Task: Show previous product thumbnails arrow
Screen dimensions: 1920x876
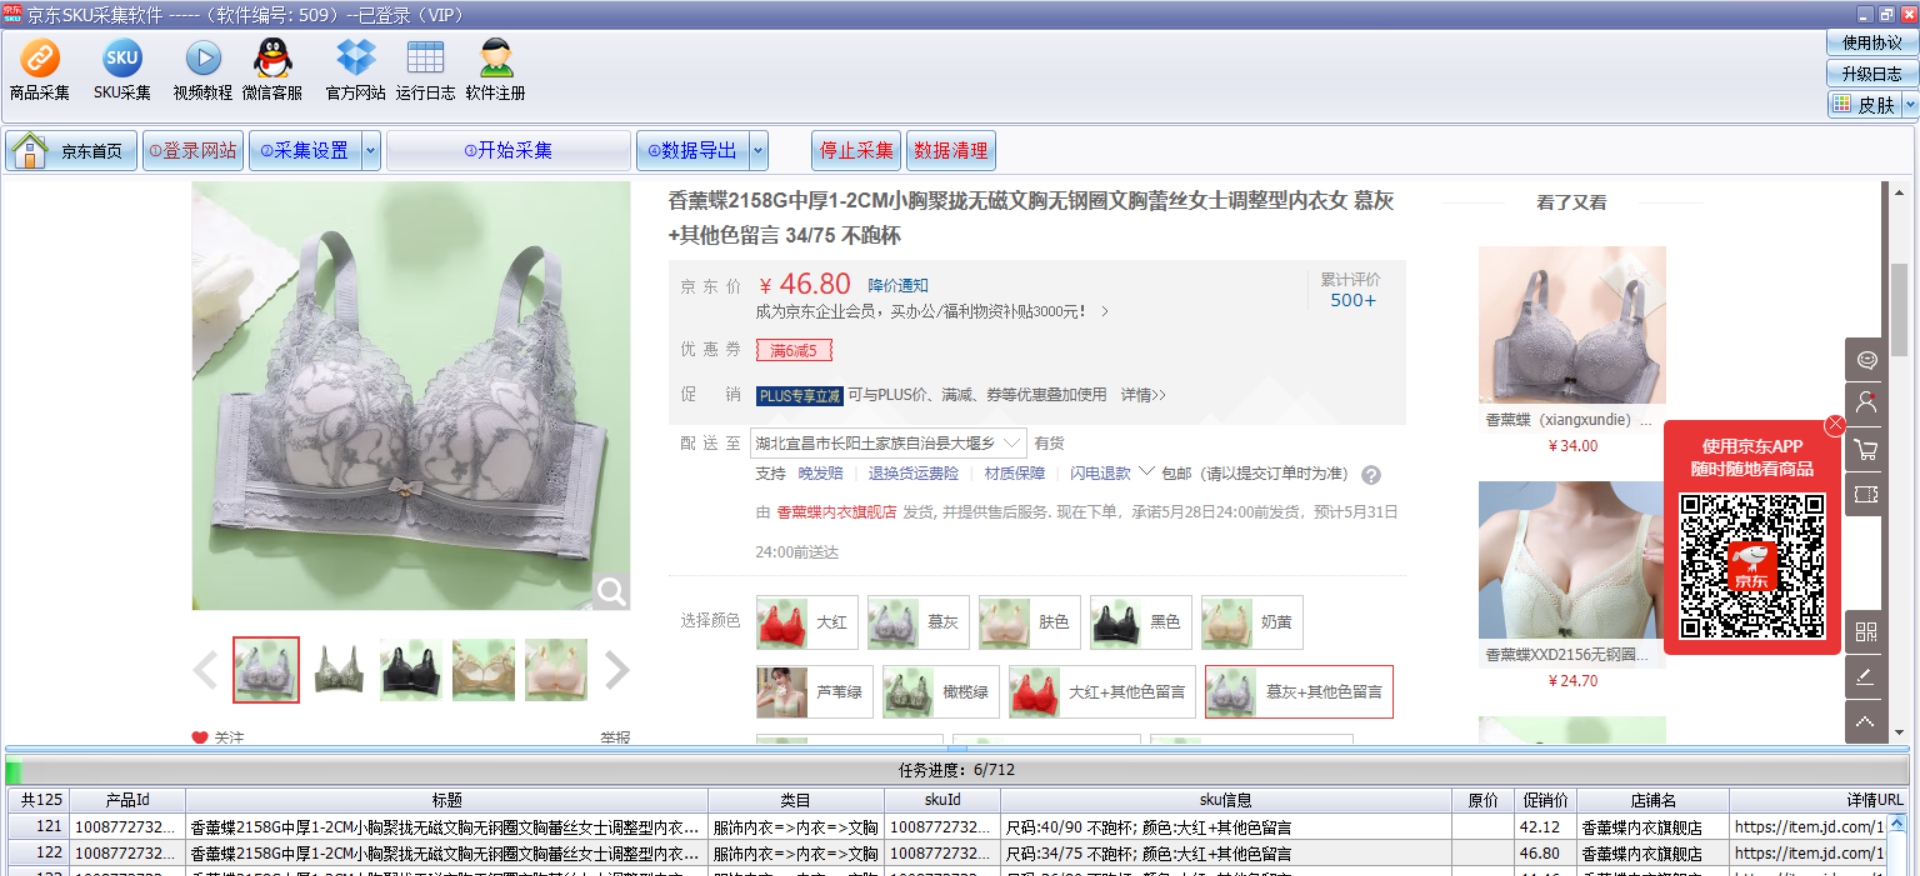Action: pos(205,670)
